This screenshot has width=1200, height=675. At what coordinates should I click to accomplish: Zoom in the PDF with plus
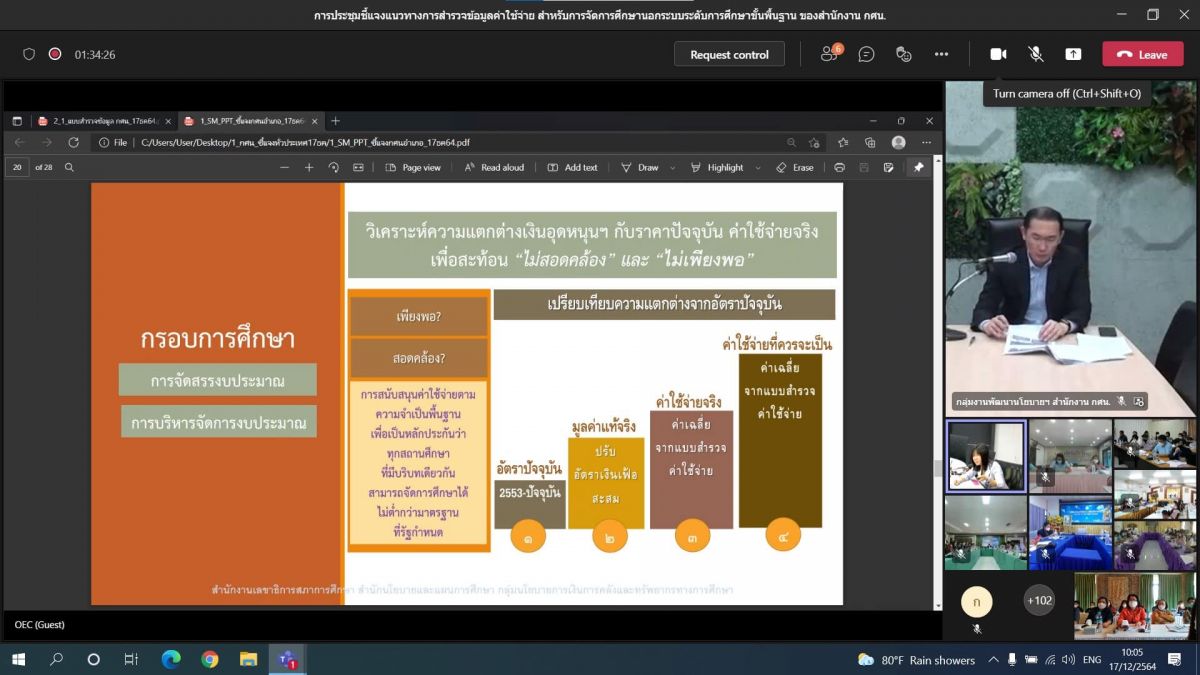tap(309, 167)
